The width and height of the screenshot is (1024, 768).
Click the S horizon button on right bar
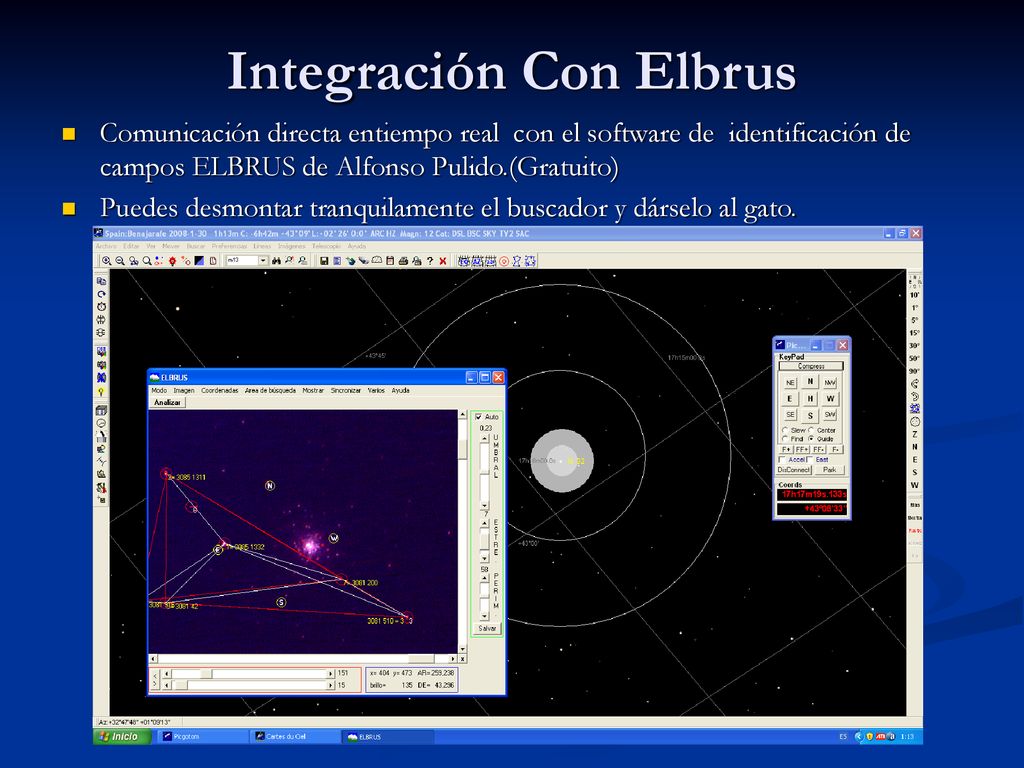915,472
